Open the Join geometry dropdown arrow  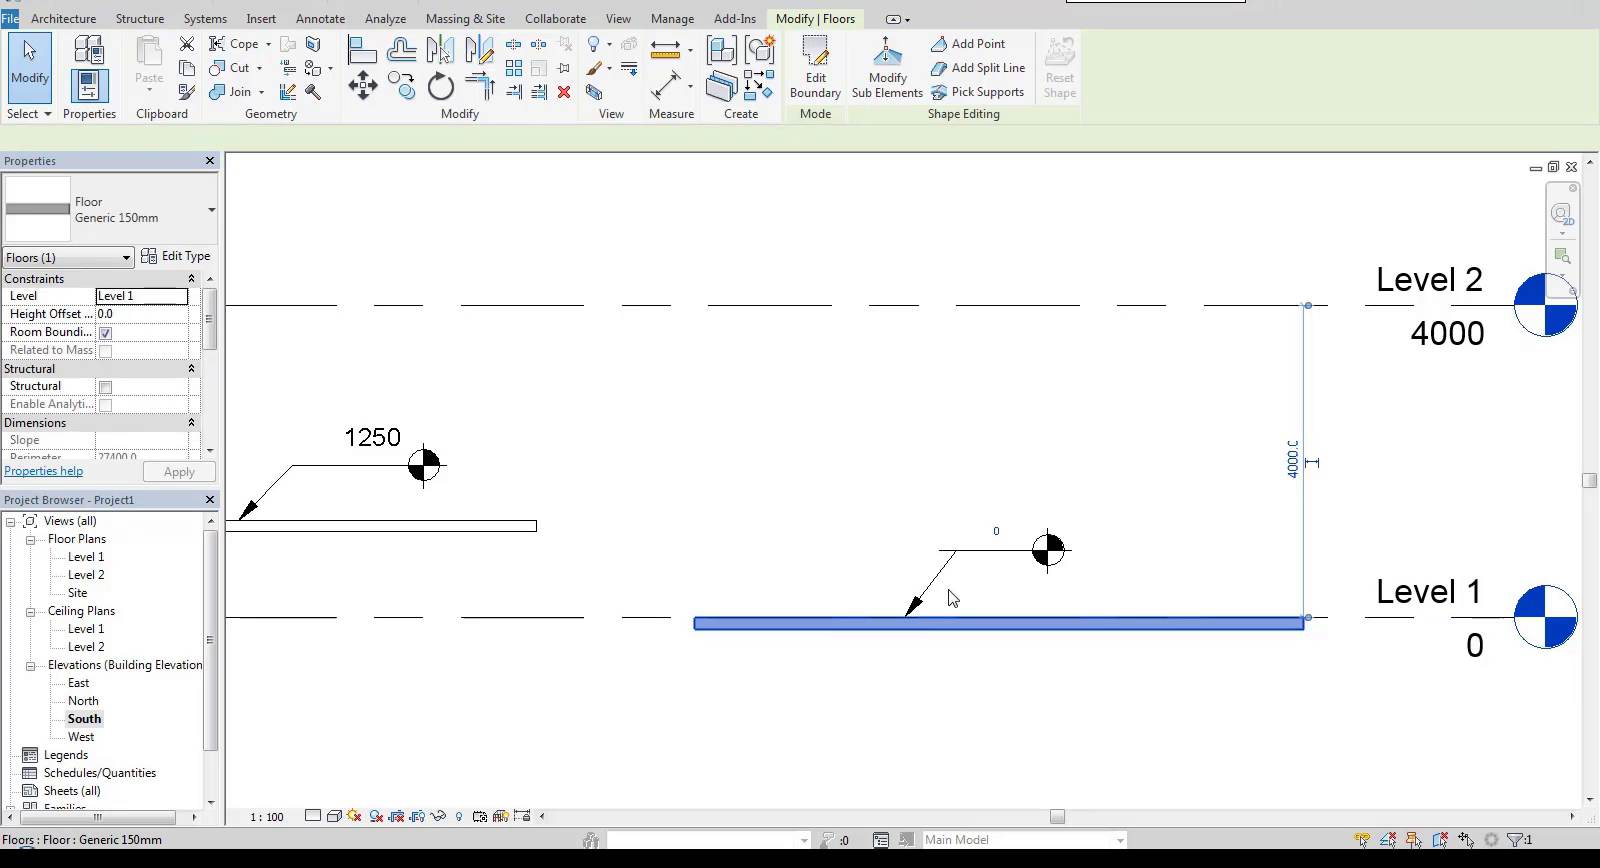pos(261,92)
